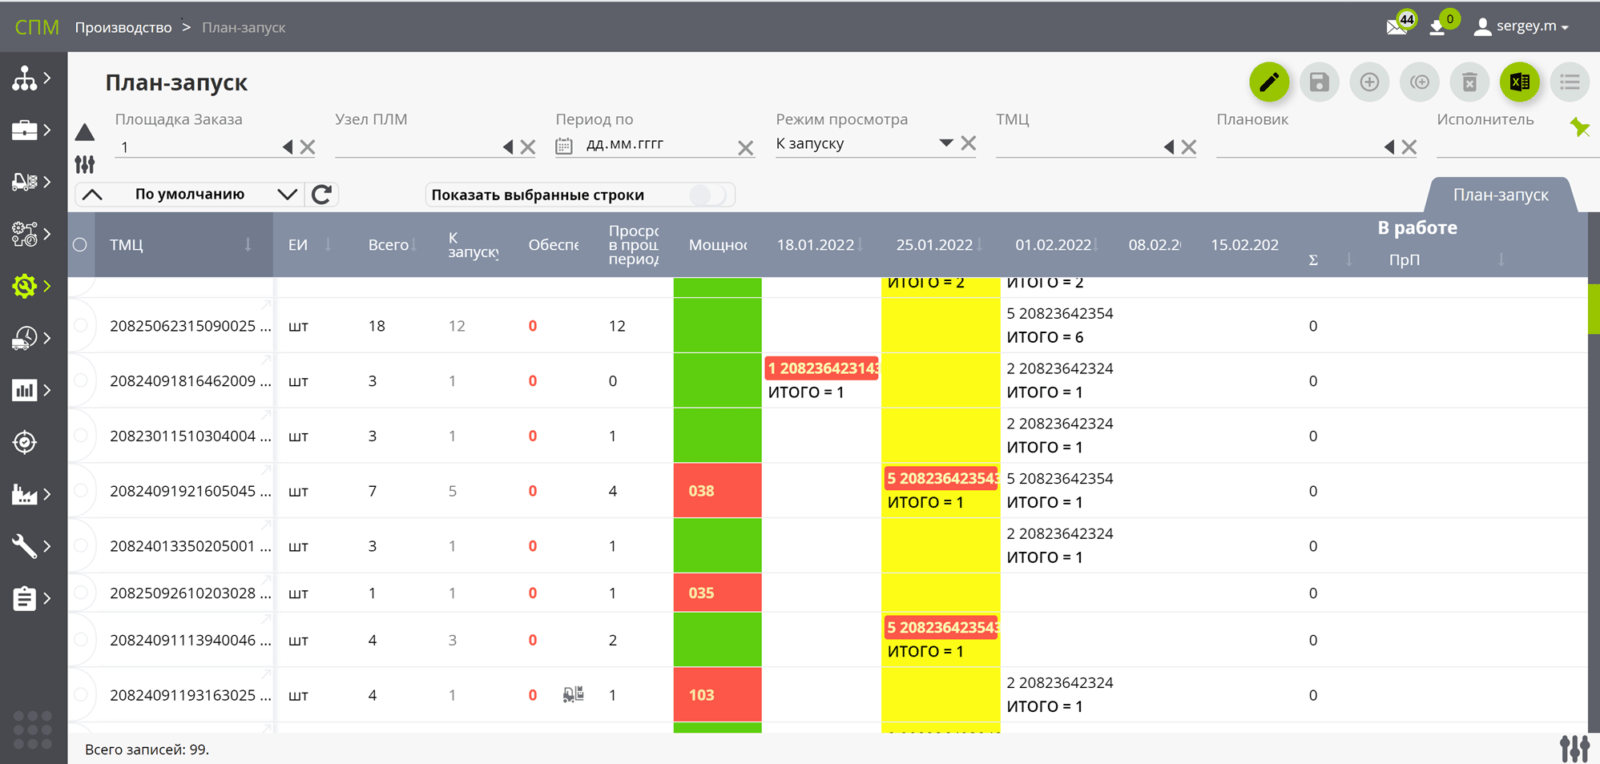
Task: Toggle the select-all circle in table header
Action: pos(80,245)
